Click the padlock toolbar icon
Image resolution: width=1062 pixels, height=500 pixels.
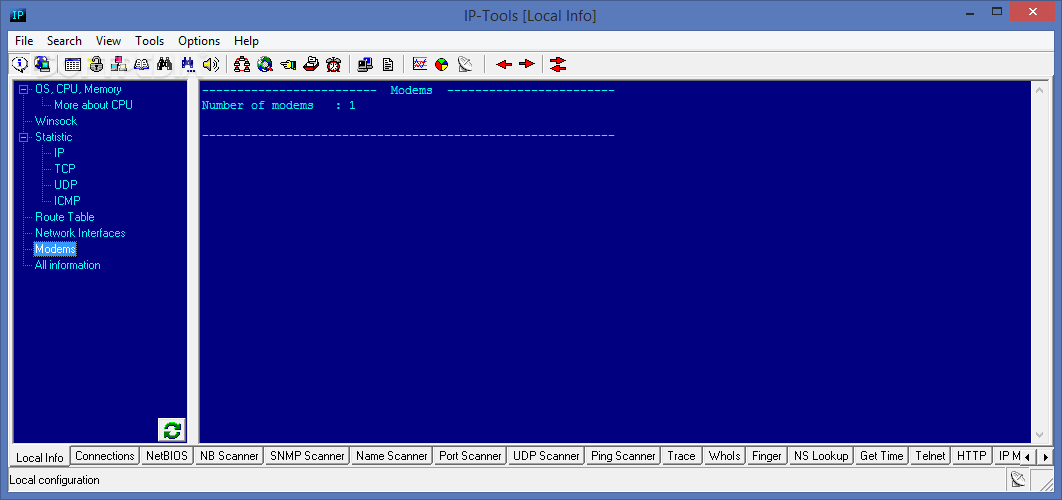[96, 64]
